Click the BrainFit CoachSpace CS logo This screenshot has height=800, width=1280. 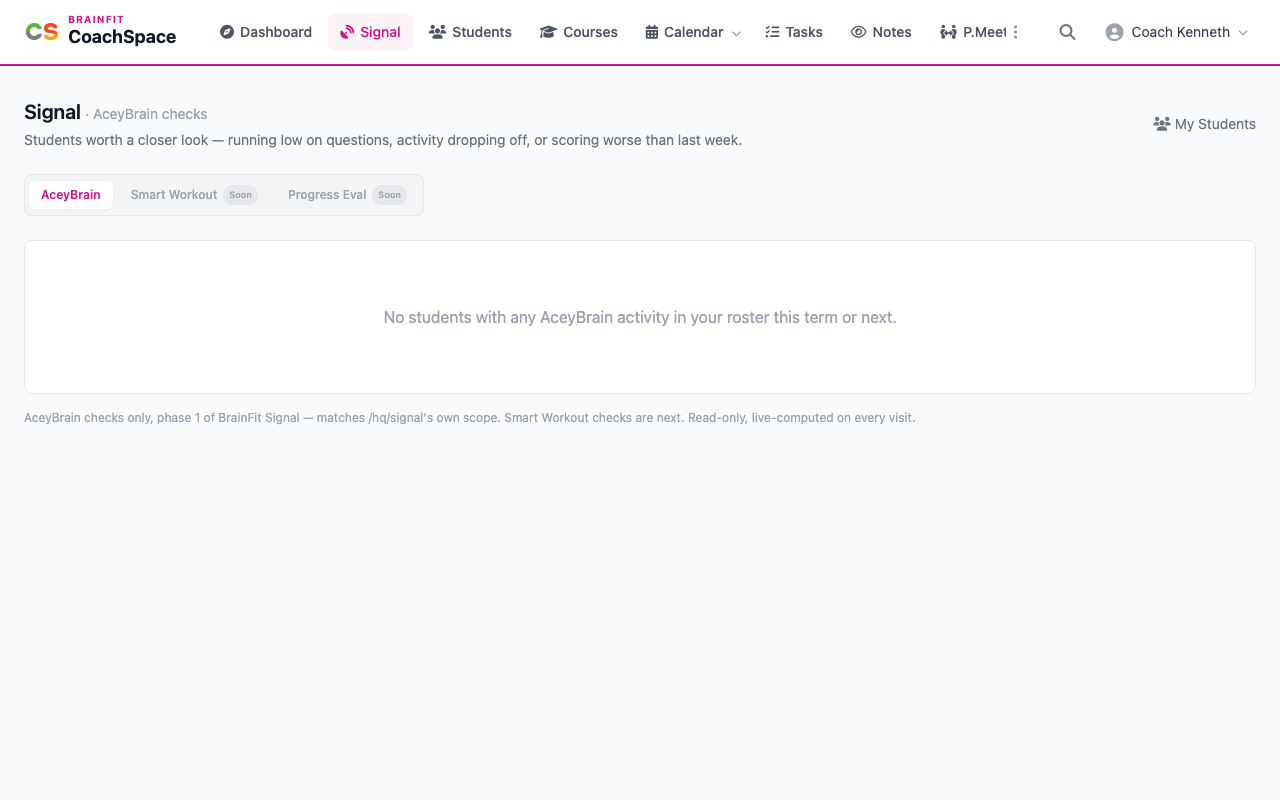point(42,32)
